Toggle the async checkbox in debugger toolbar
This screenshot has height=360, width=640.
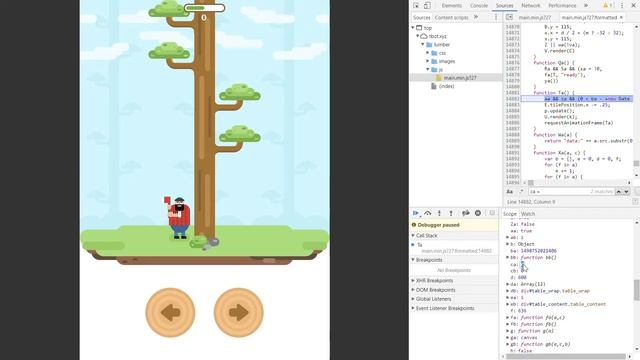click(x=492, y=213)
